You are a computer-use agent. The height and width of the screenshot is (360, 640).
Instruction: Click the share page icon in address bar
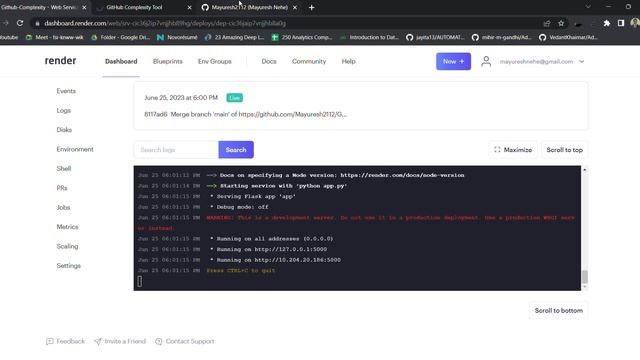pos(547,23)
